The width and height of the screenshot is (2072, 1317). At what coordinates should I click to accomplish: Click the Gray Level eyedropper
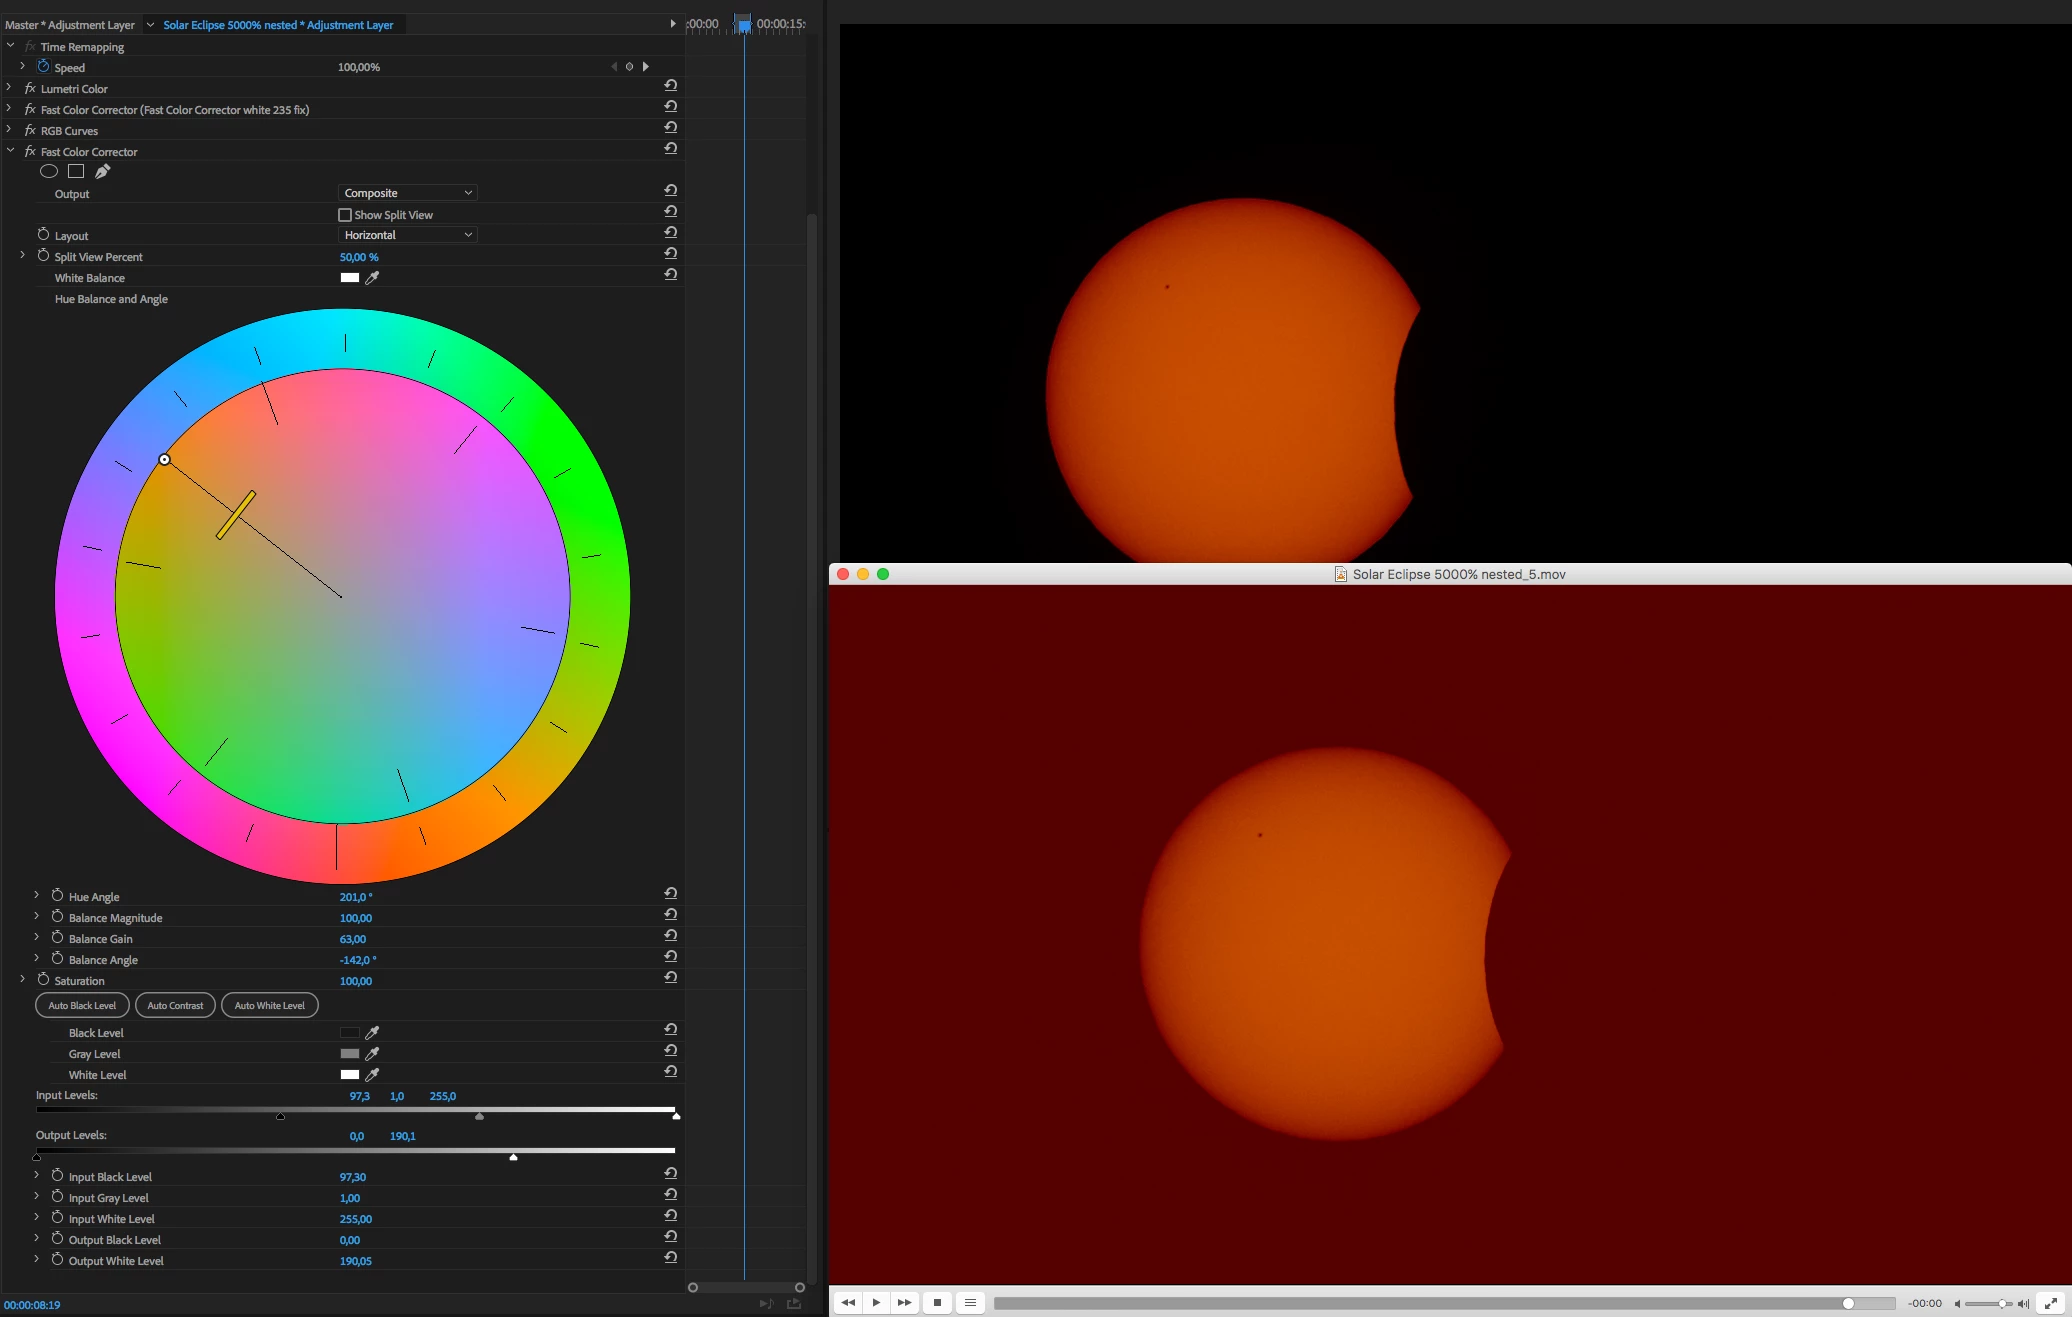[372, 1054]
